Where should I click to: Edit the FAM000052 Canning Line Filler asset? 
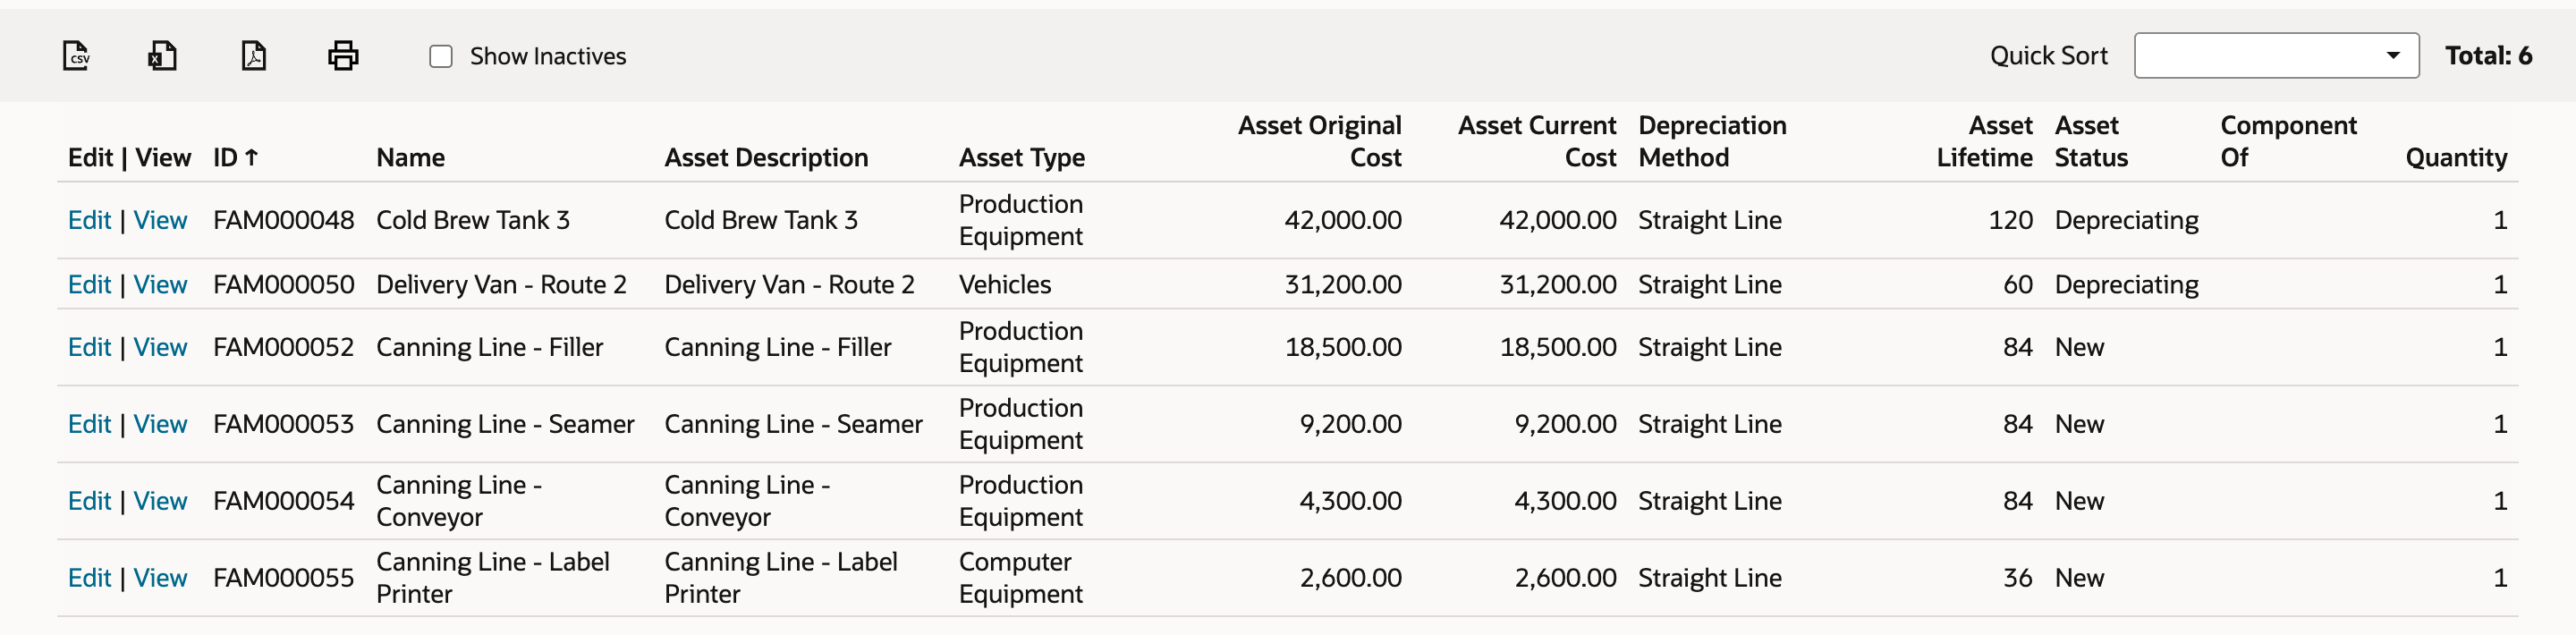pyautogui.click(x=89, y=347)
